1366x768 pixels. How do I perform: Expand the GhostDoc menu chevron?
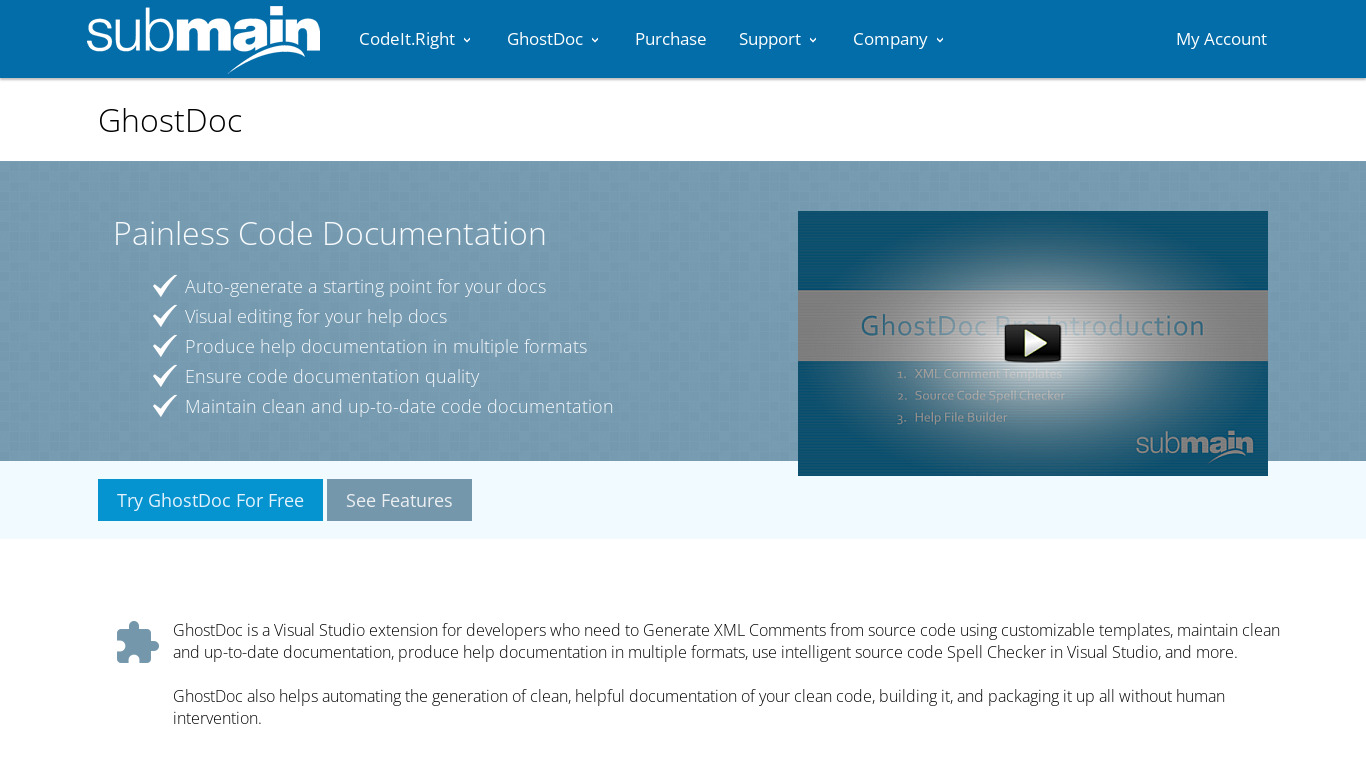pos(595,40)
